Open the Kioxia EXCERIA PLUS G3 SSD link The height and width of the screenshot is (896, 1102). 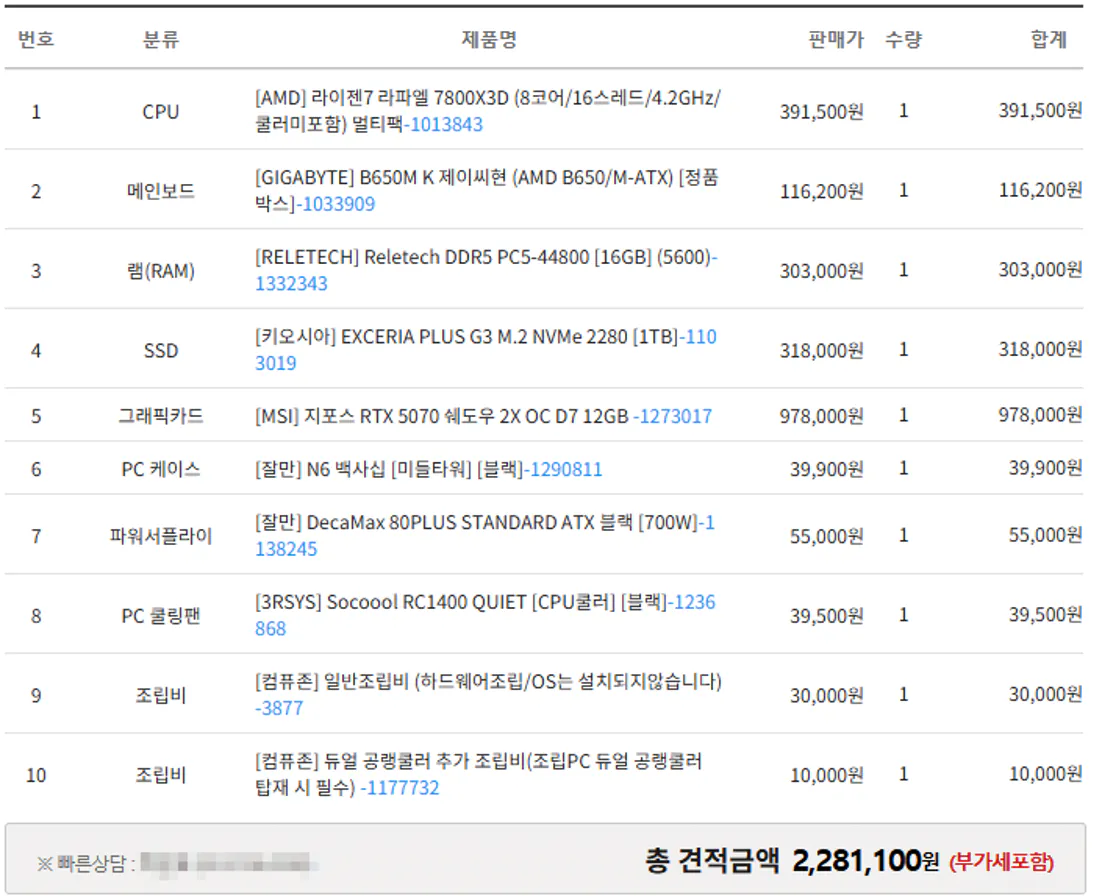697,338
